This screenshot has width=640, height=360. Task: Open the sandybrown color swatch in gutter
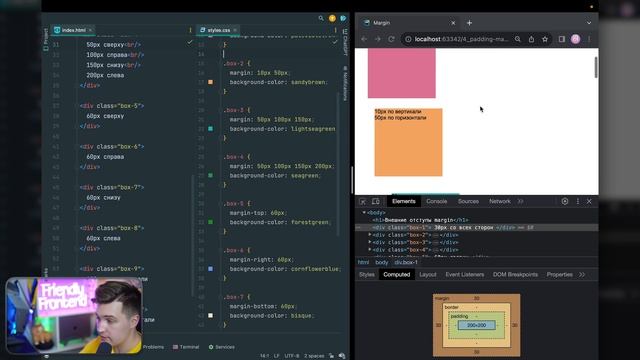pos(211,82)
